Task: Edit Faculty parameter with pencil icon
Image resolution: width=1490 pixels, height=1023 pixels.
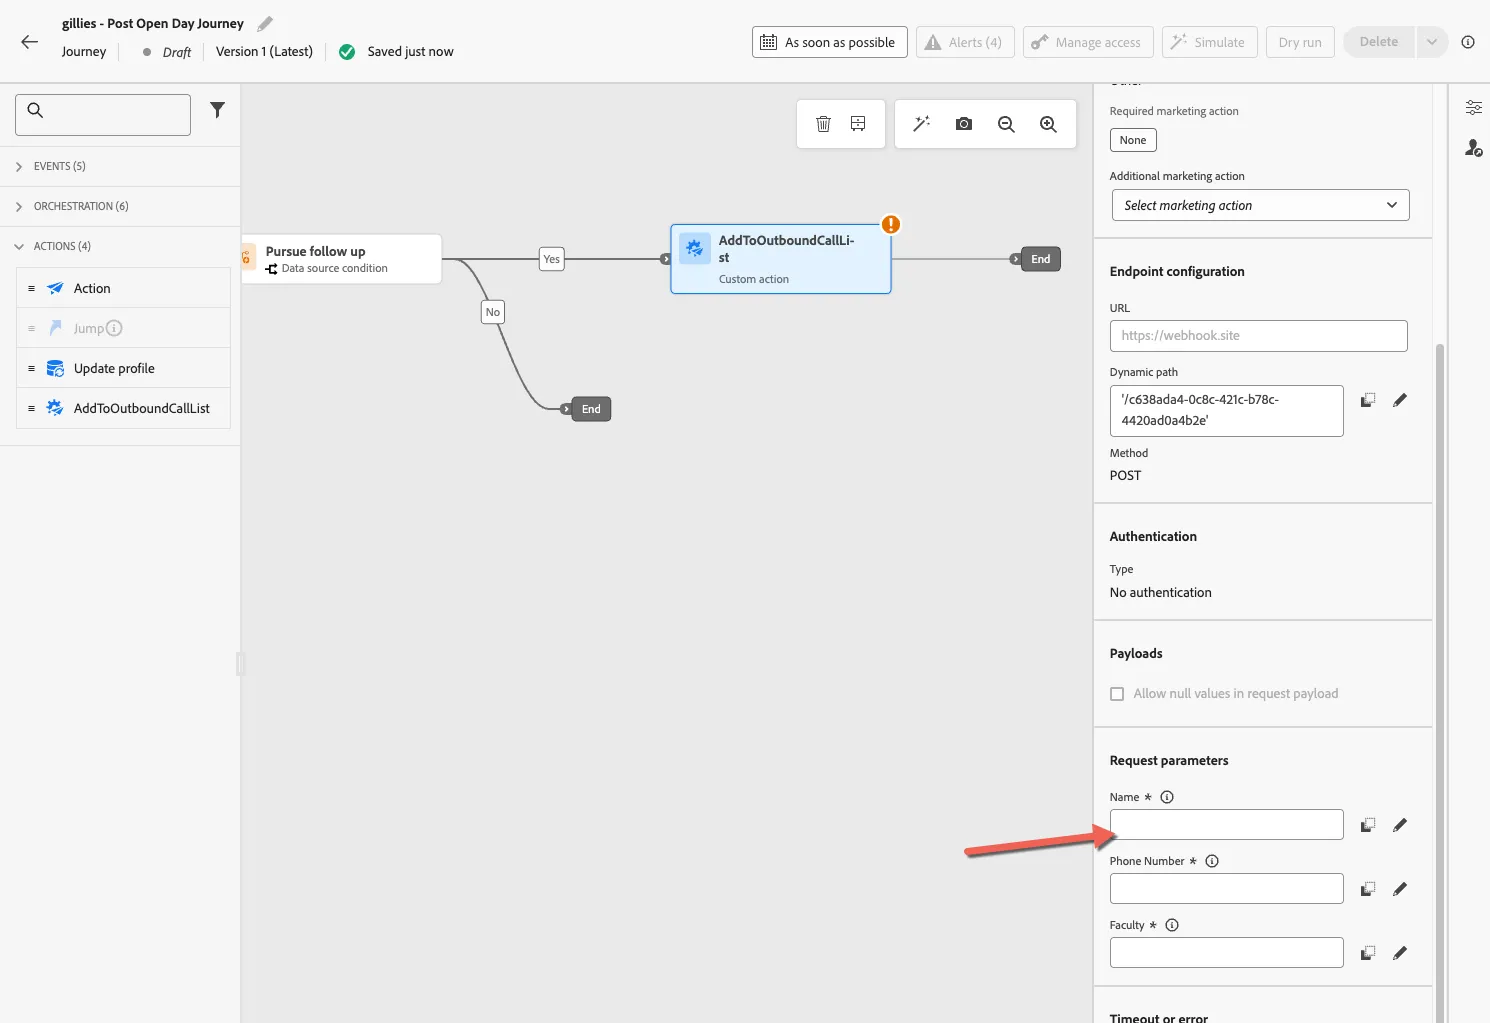Action: (1400, 953)
